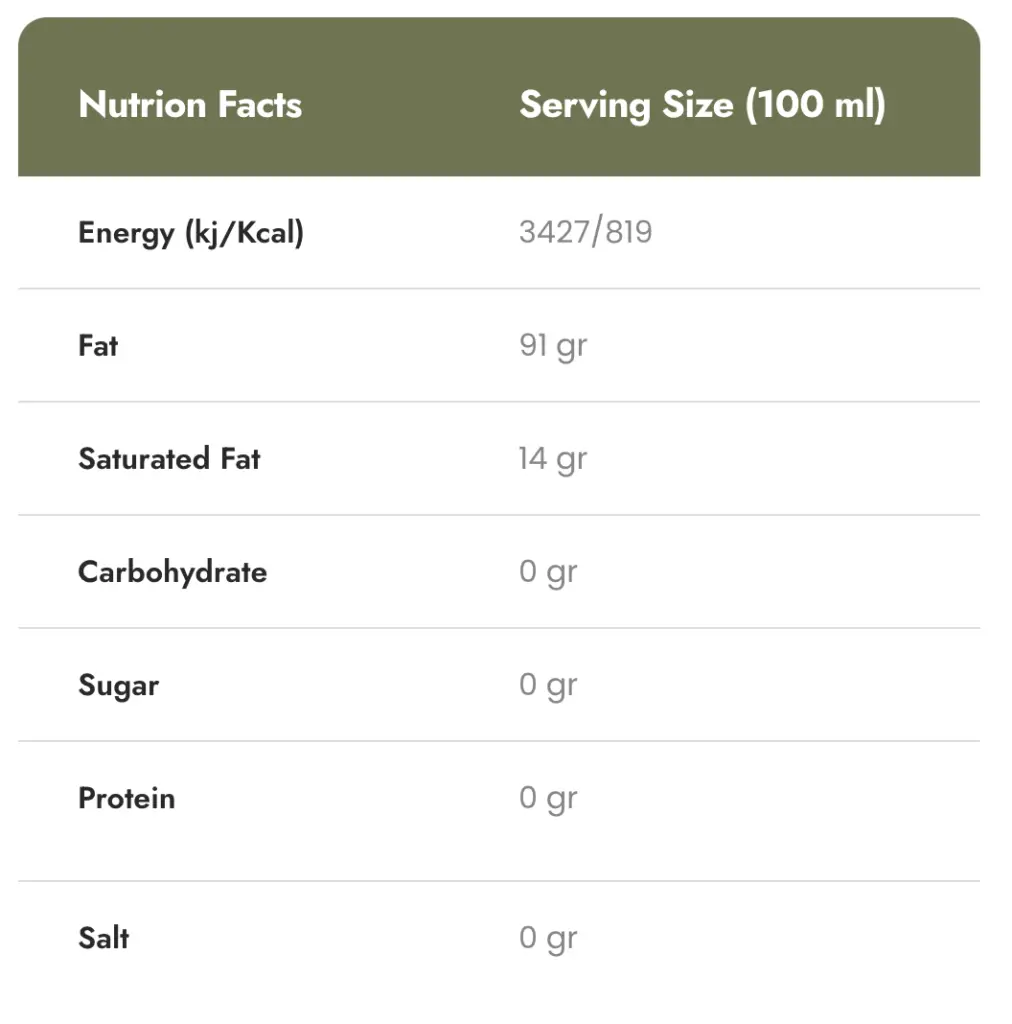The image size is (1012, 1024).
Task: Click the "0 gr" value beside Sugar
Action: coord(548,686)
